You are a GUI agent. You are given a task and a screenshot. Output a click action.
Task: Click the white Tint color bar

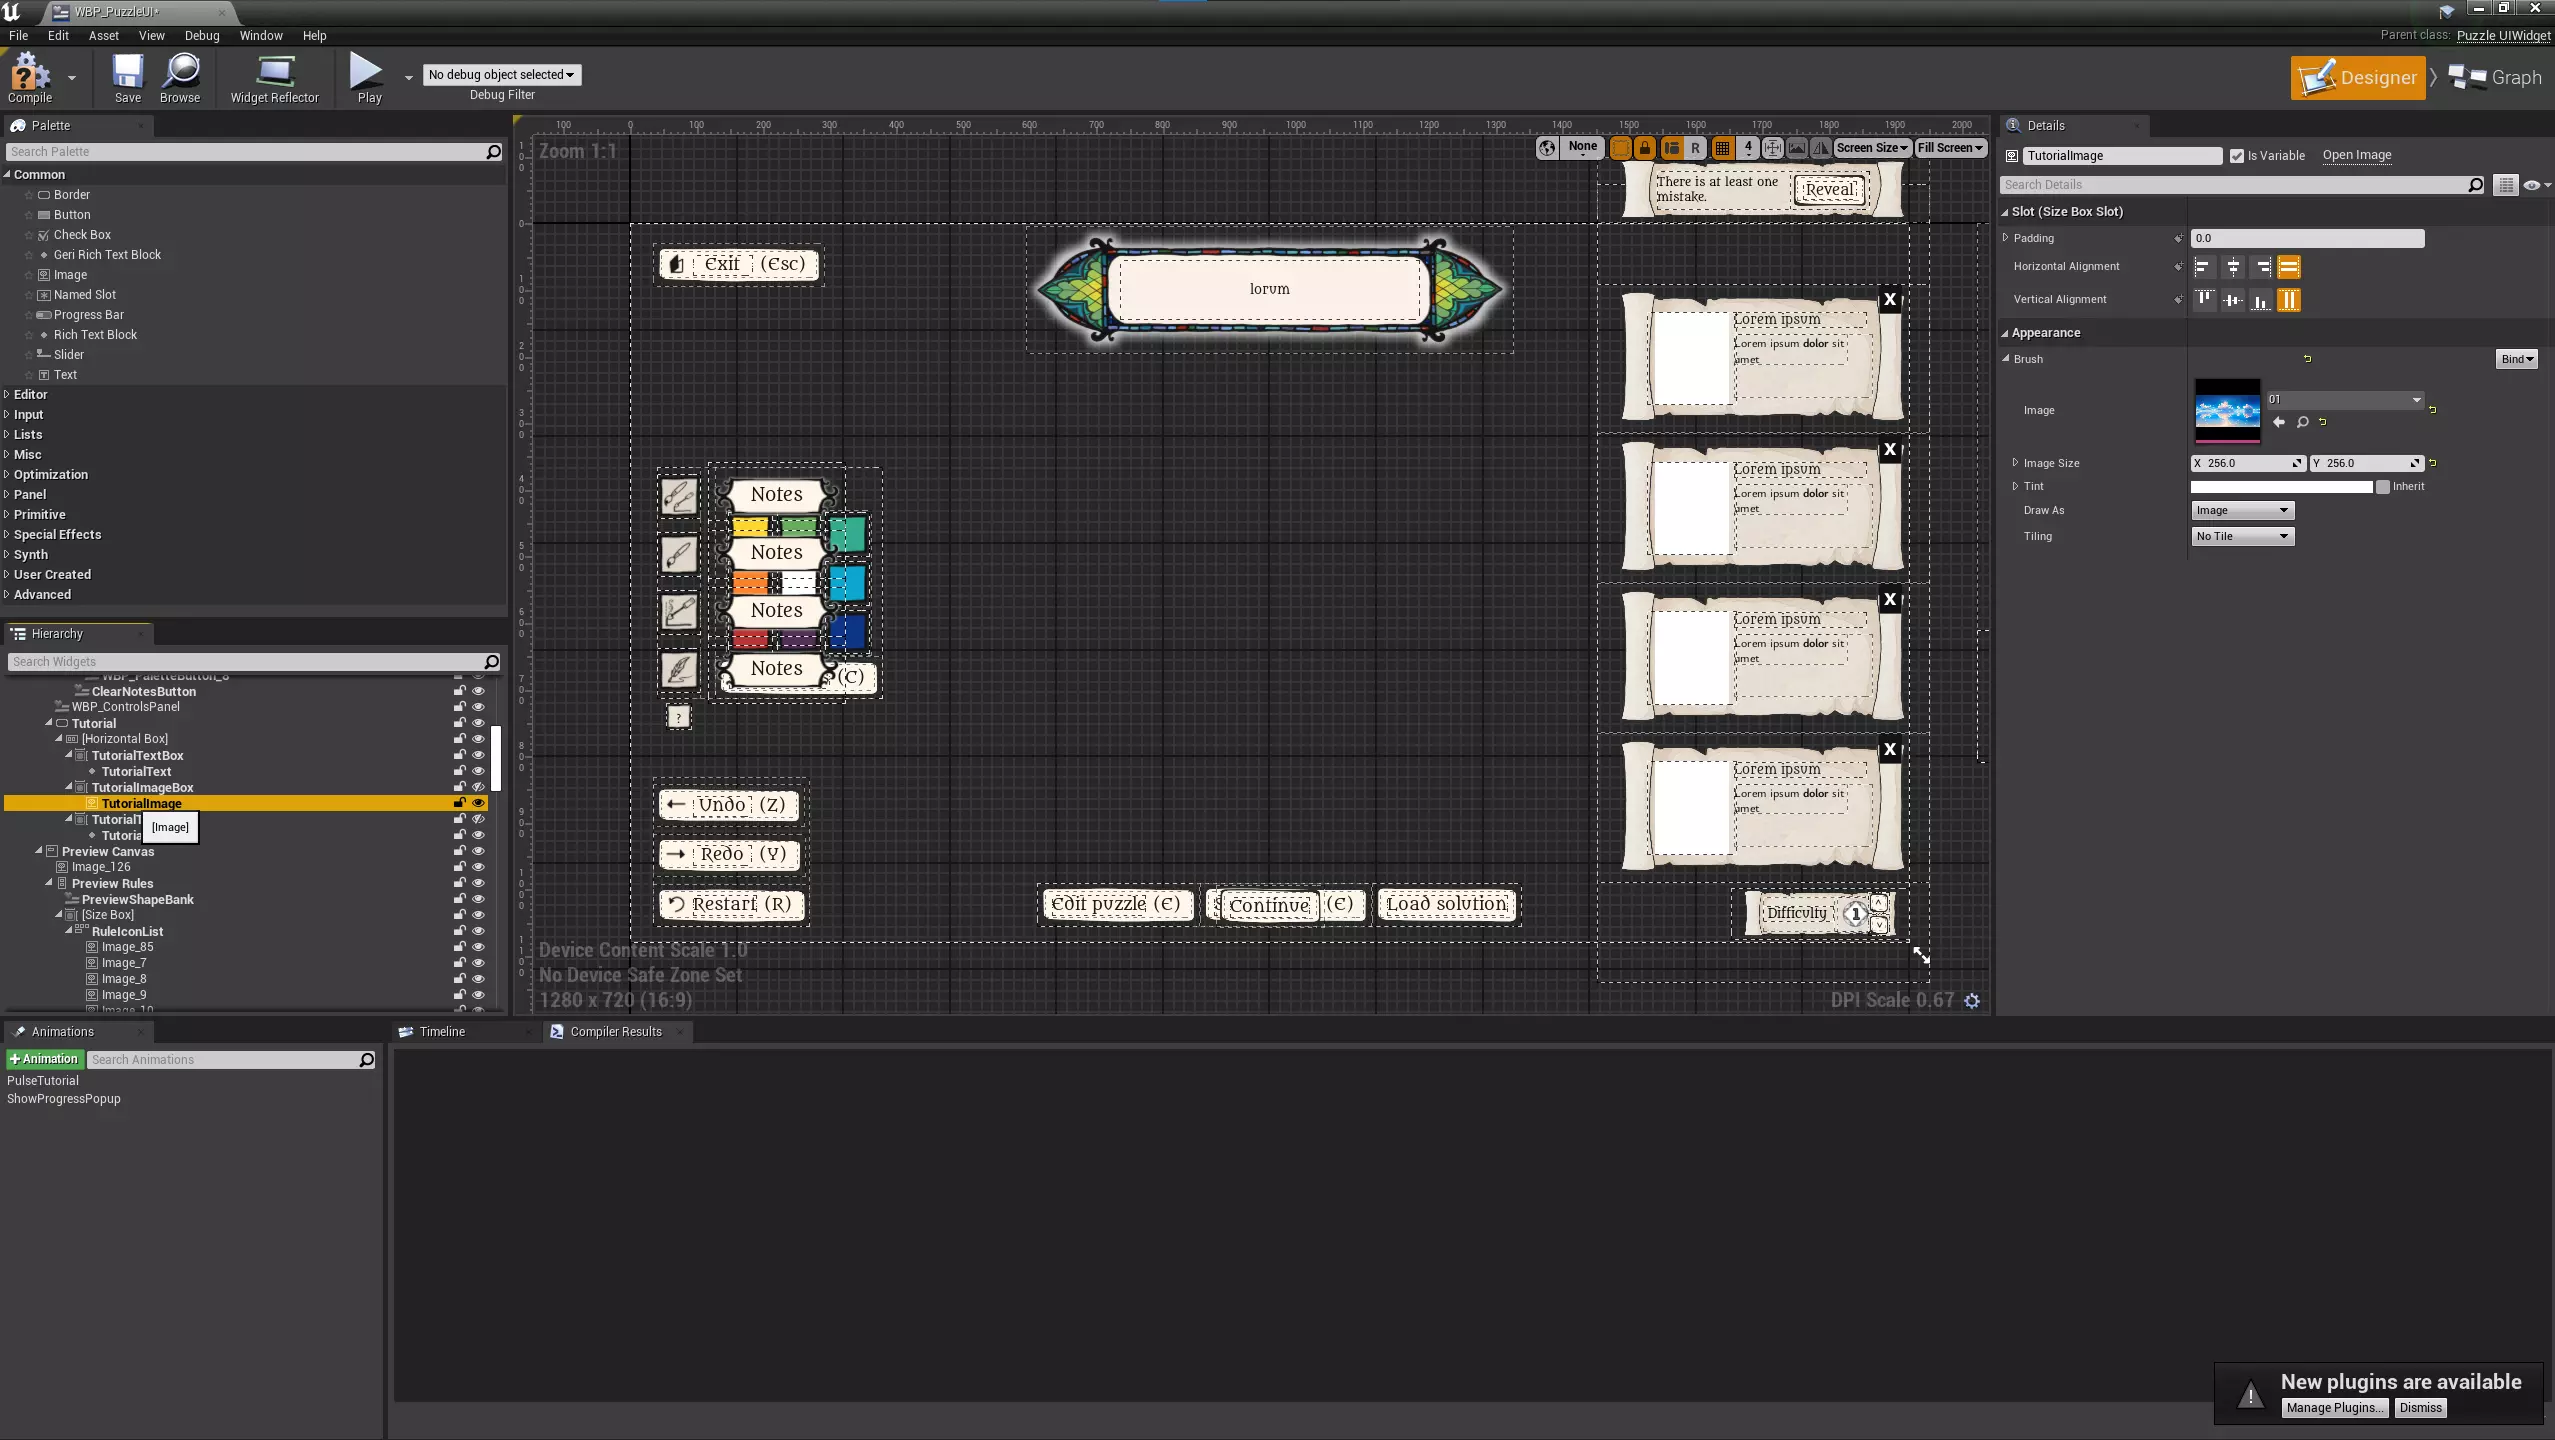[x=2280, y=487]
